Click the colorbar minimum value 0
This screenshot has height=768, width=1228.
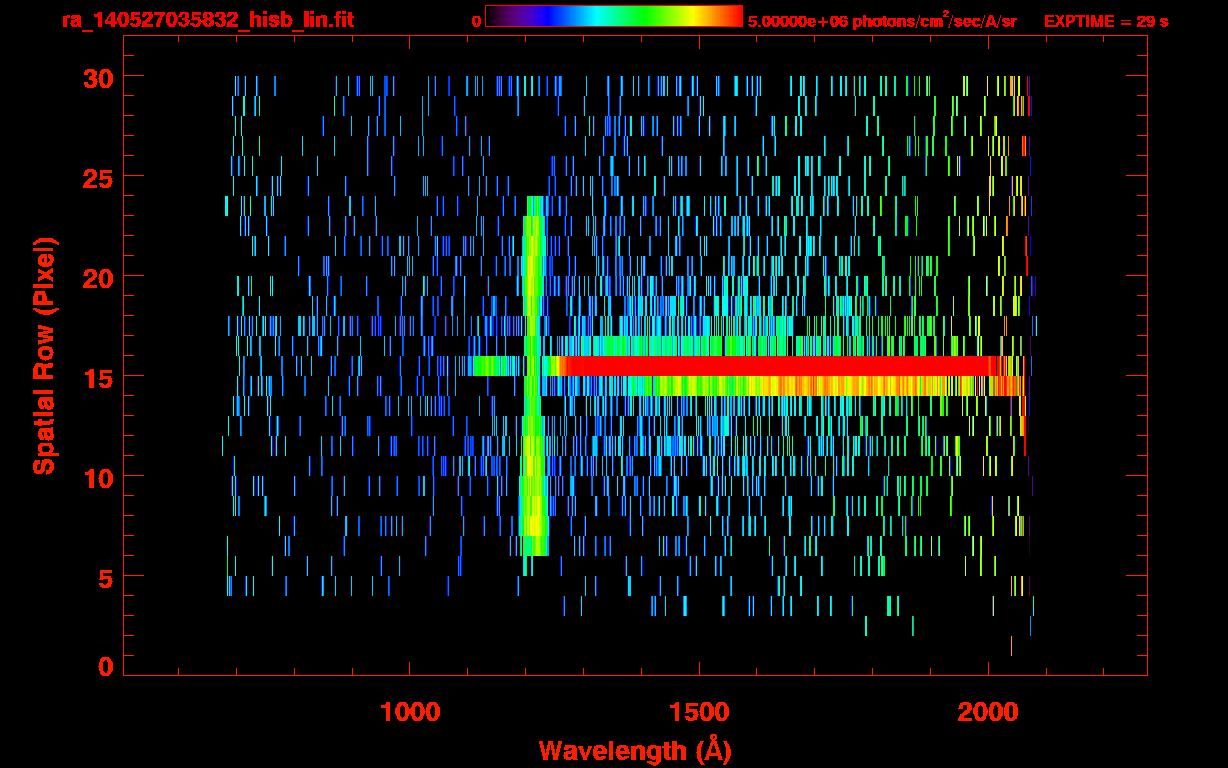pos(477,21)
